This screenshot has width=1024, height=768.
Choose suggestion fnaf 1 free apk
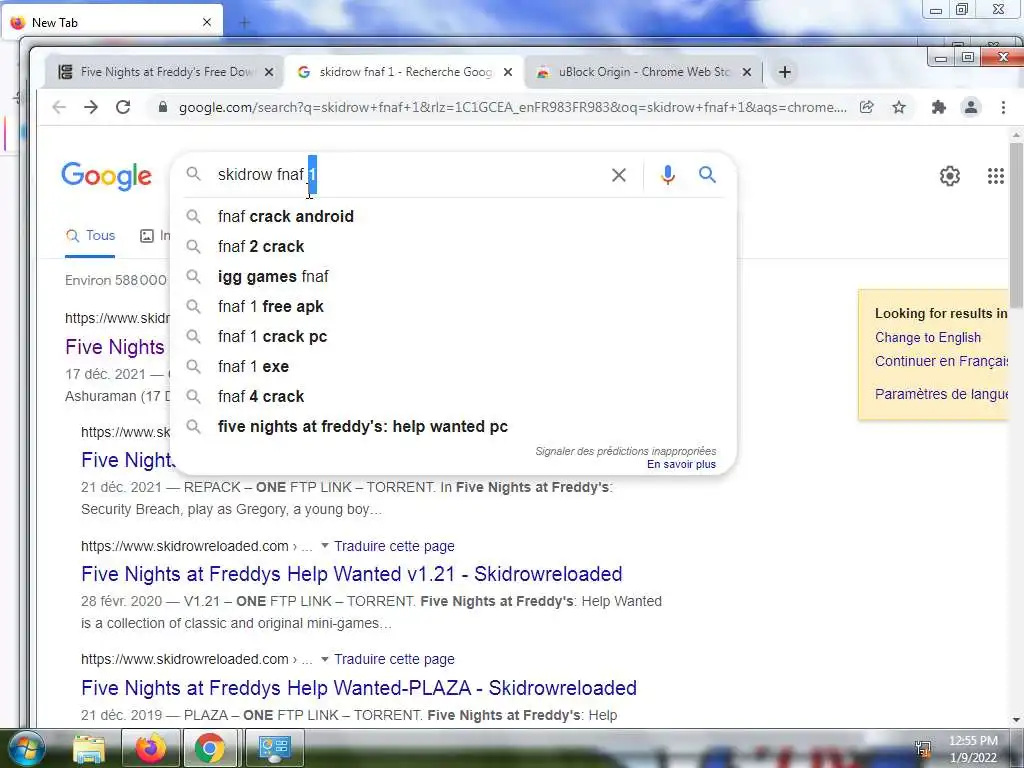click(453, 306)
